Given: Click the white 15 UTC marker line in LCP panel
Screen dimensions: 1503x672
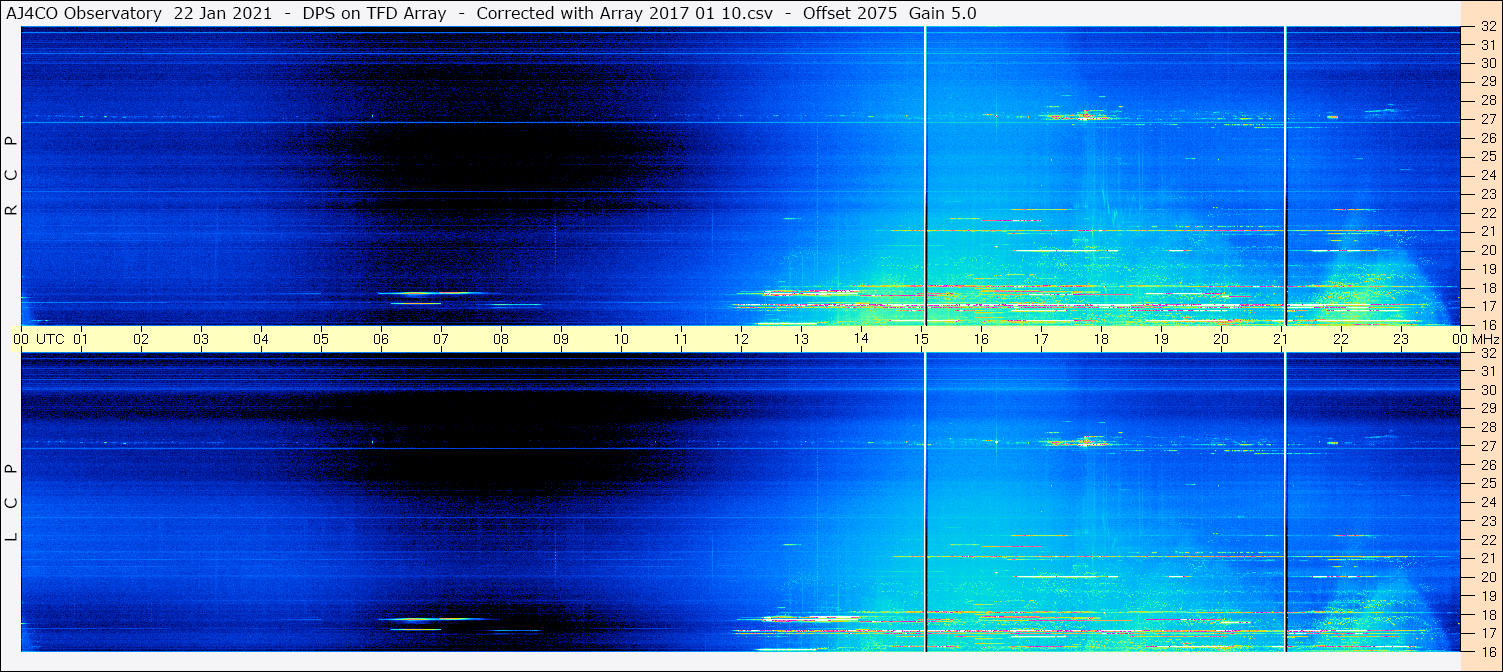Looking at the screenshot, I should [x=926, y=502].
